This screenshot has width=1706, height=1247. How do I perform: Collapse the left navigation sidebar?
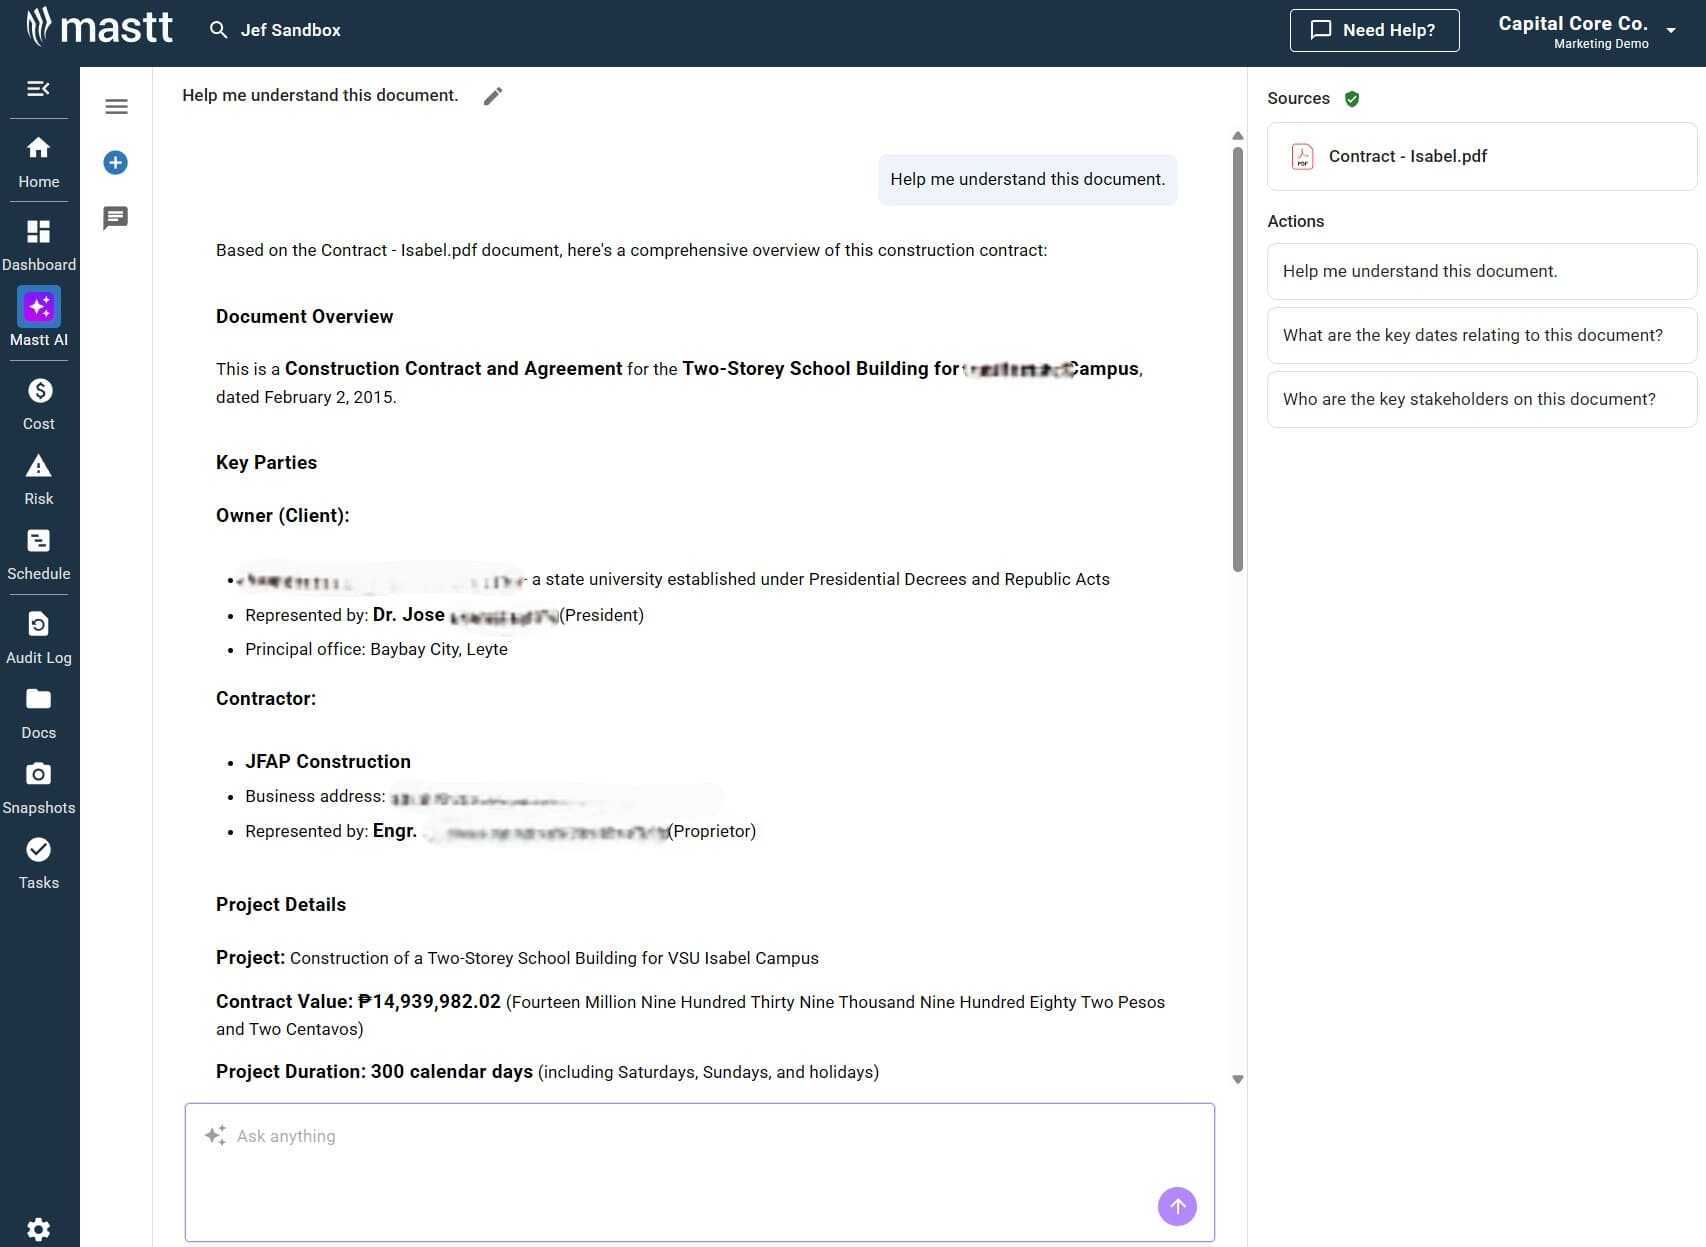tap(38, 89)
